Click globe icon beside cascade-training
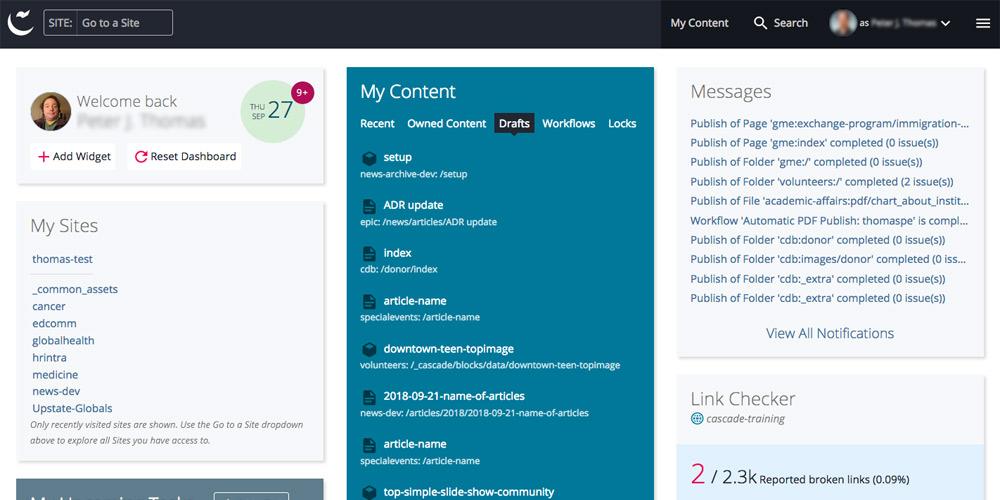 (x=696, y=419)
